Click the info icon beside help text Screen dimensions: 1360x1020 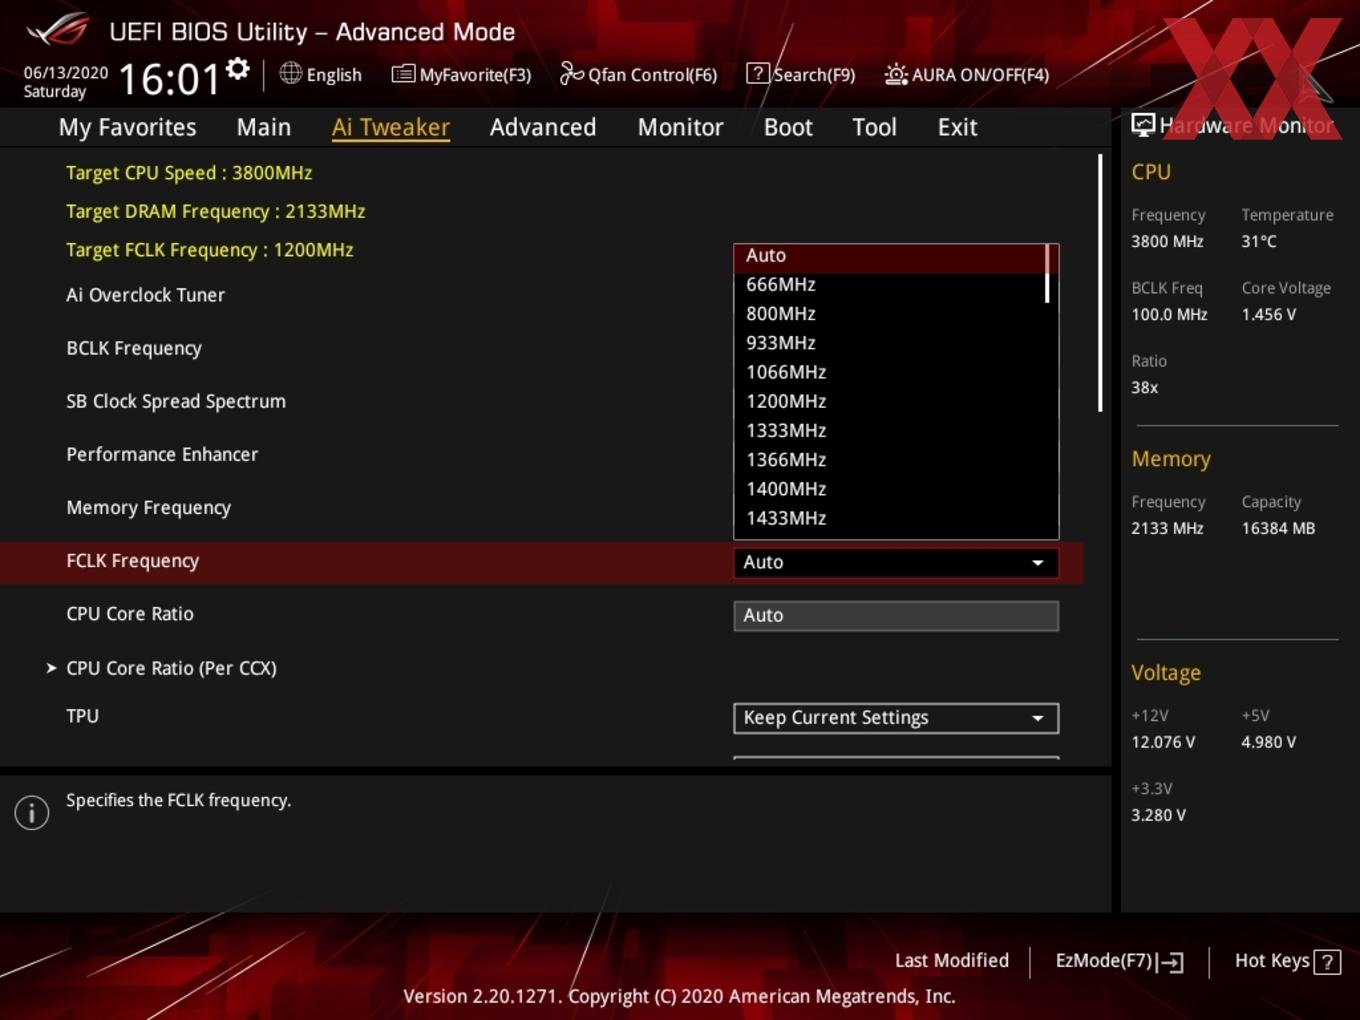point(32,812)
